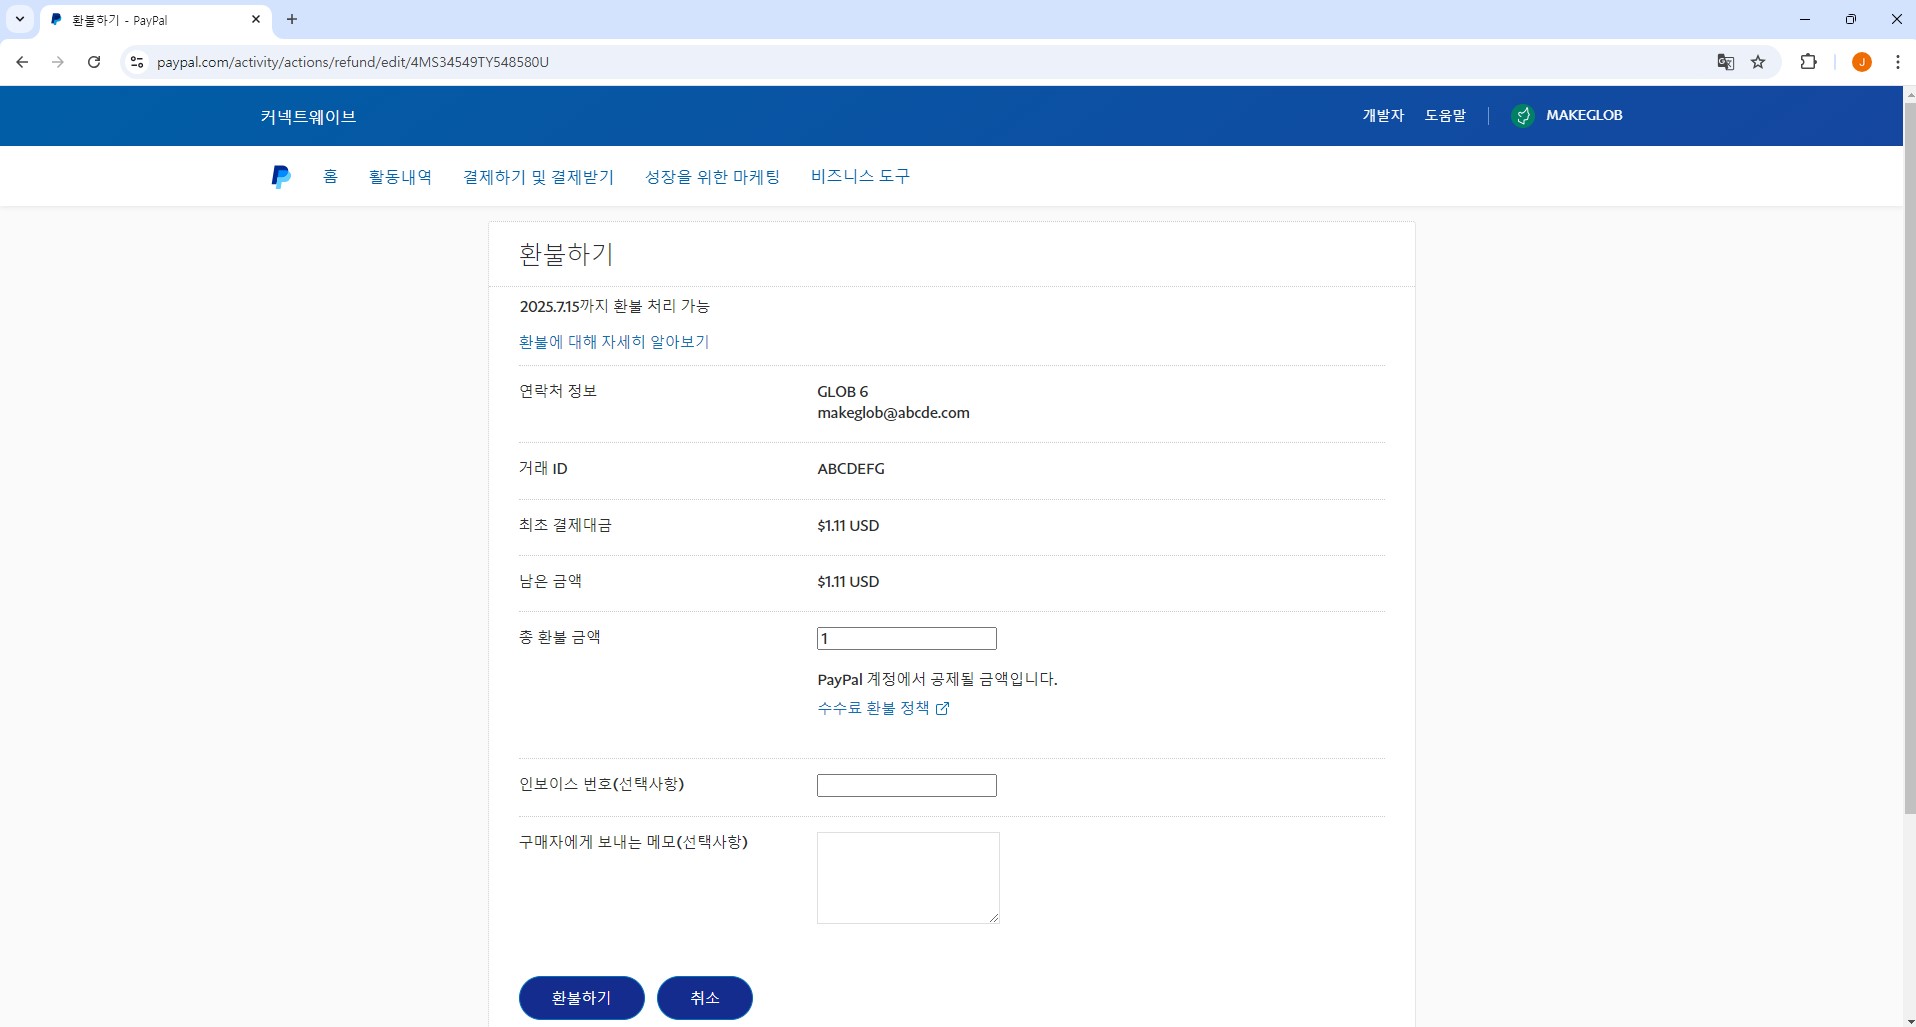Open a new browser tab
Viewport: 1916px width, 1027px height.
[292, 19]
